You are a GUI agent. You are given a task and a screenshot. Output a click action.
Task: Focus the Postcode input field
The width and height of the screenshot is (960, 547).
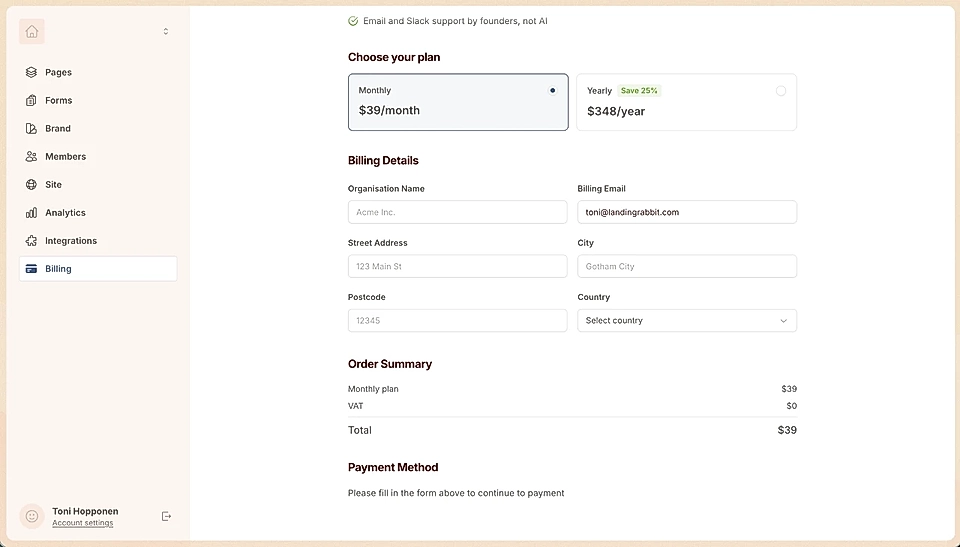coord(457,320)
